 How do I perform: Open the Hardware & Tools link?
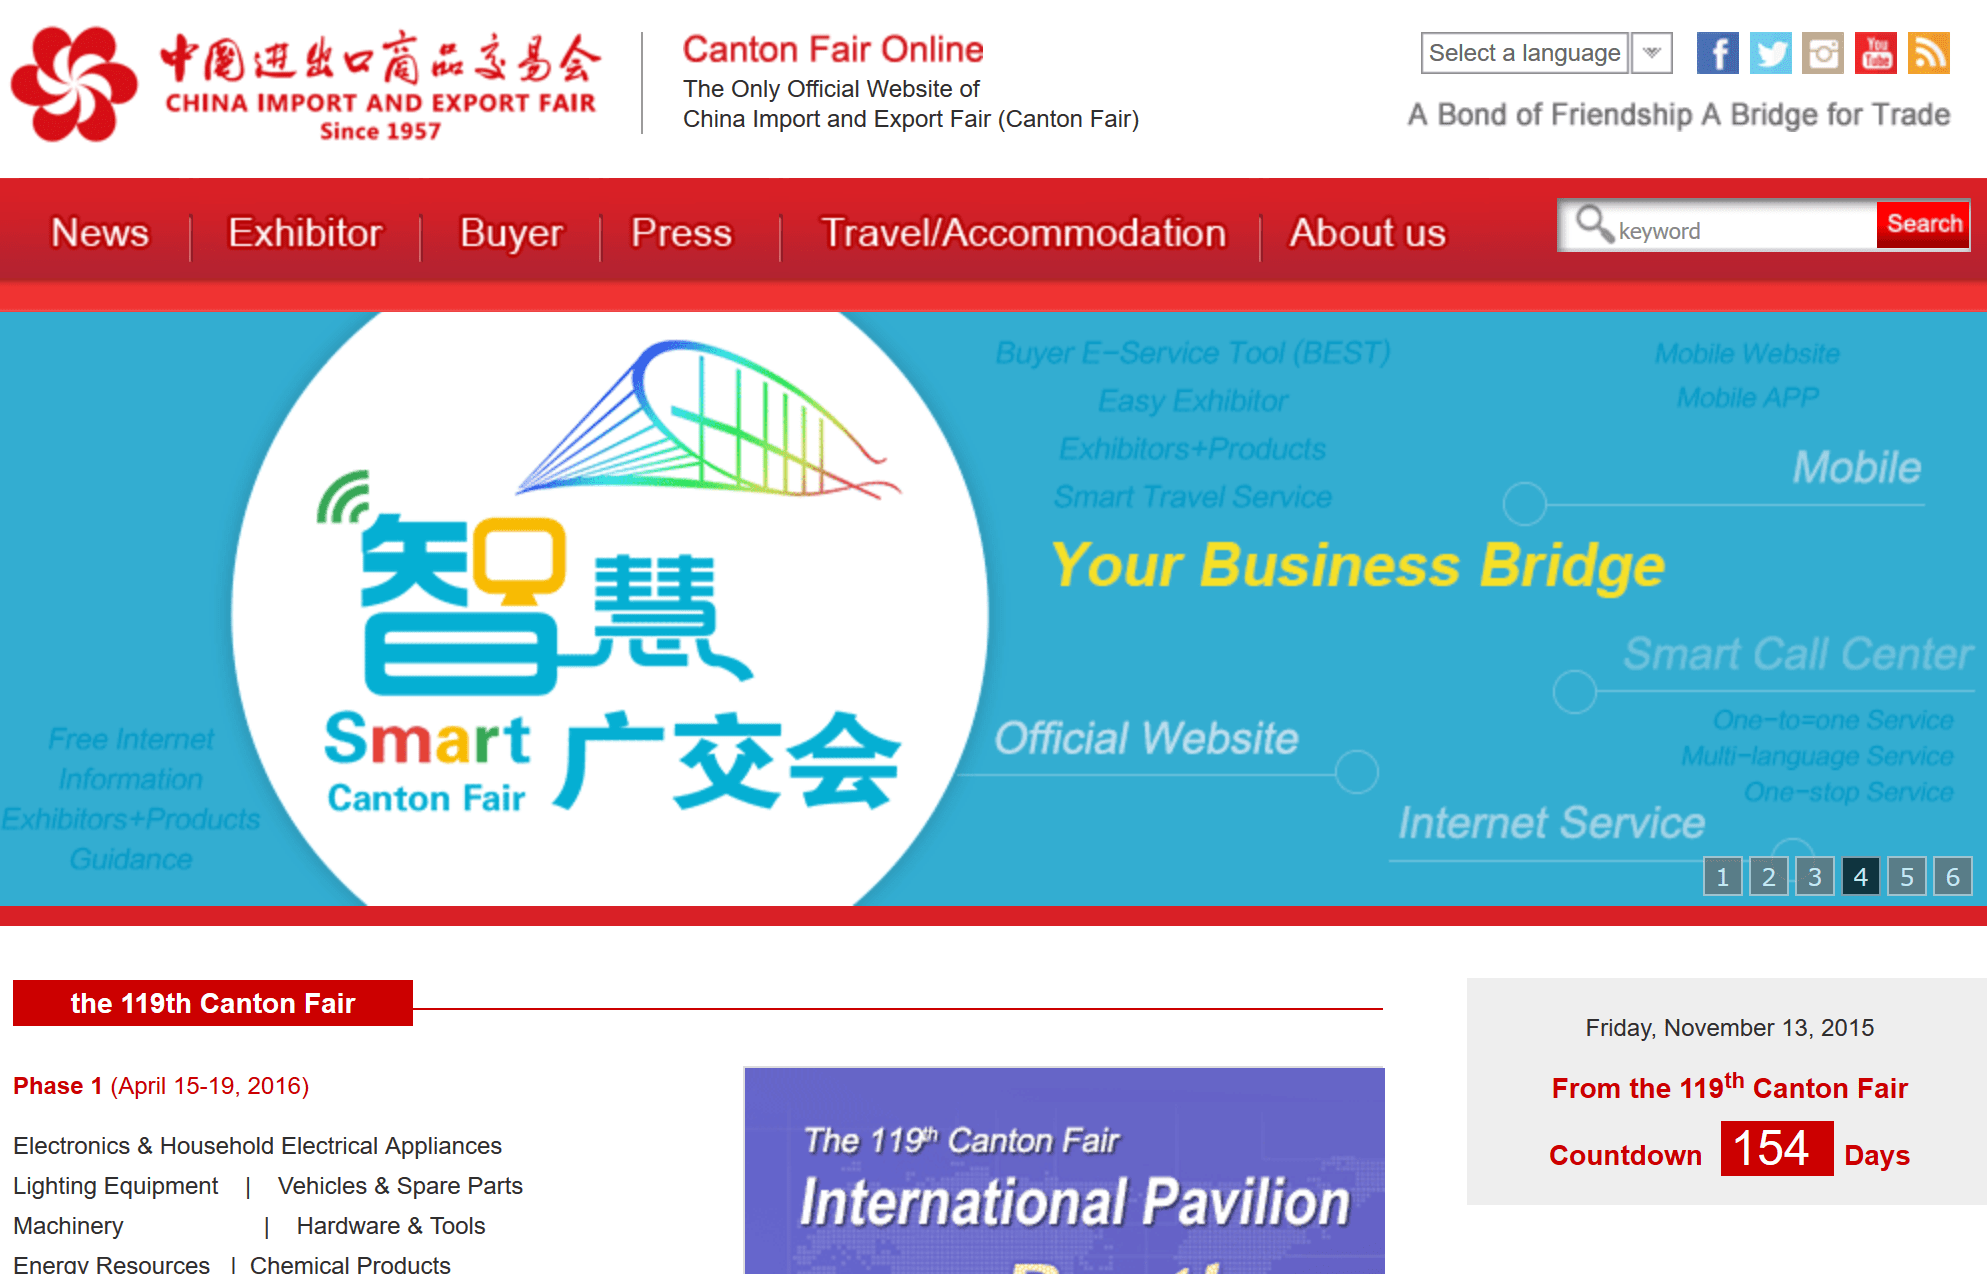[390, 1226]
